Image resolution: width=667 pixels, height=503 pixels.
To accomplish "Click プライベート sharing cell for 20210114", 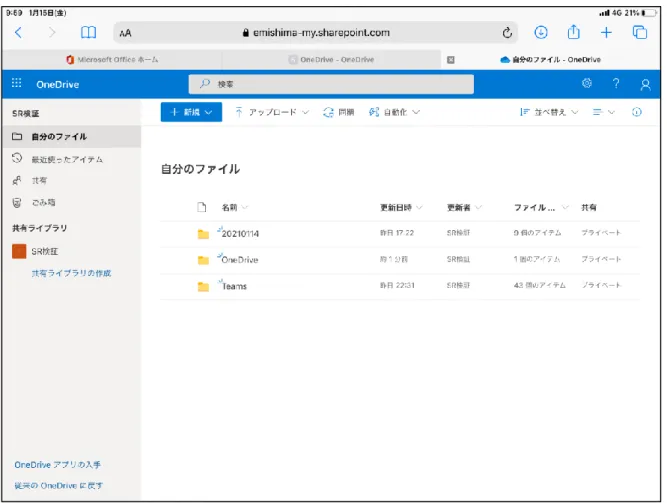I will [x=601, y=233].
